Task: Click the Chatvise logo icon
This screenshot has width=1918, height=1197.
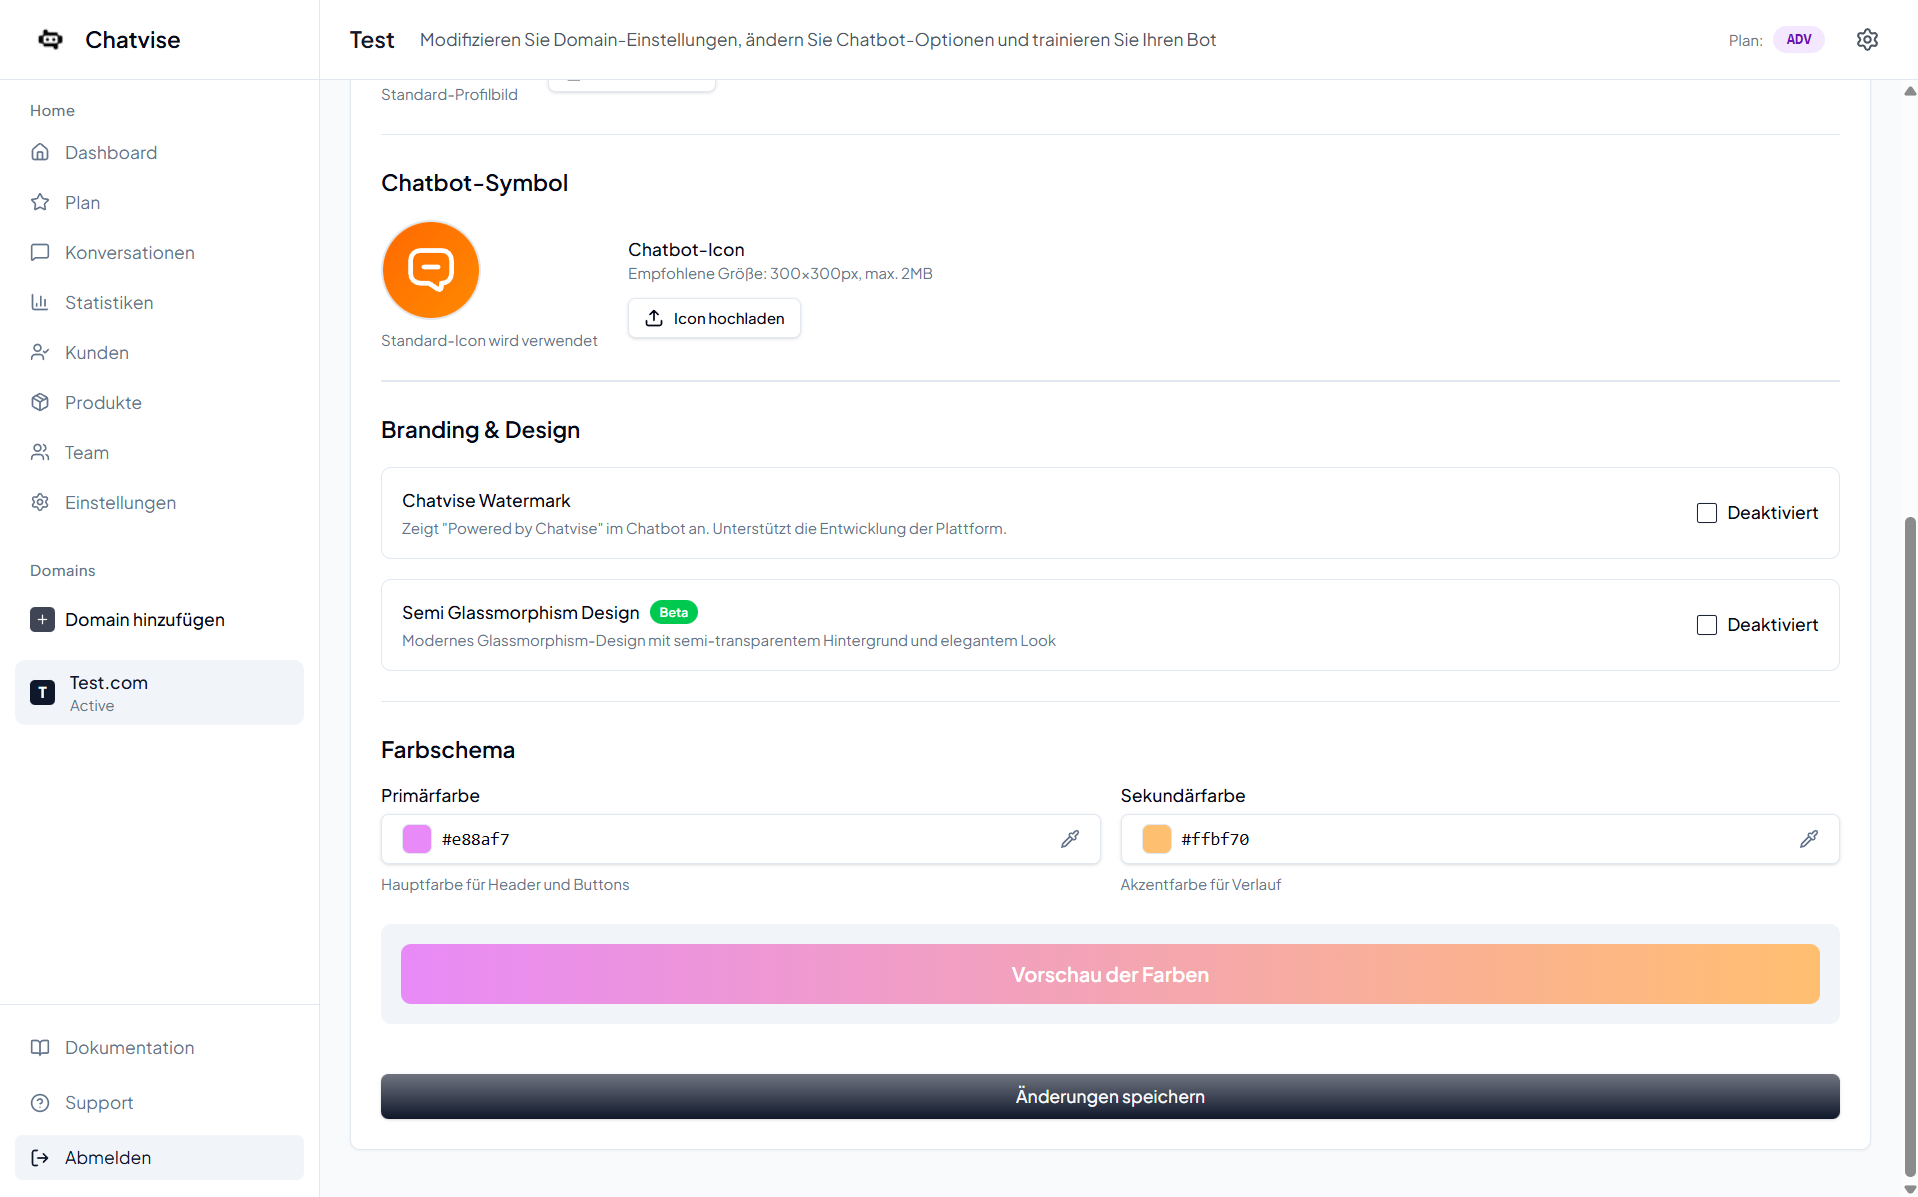Action: 50,40
